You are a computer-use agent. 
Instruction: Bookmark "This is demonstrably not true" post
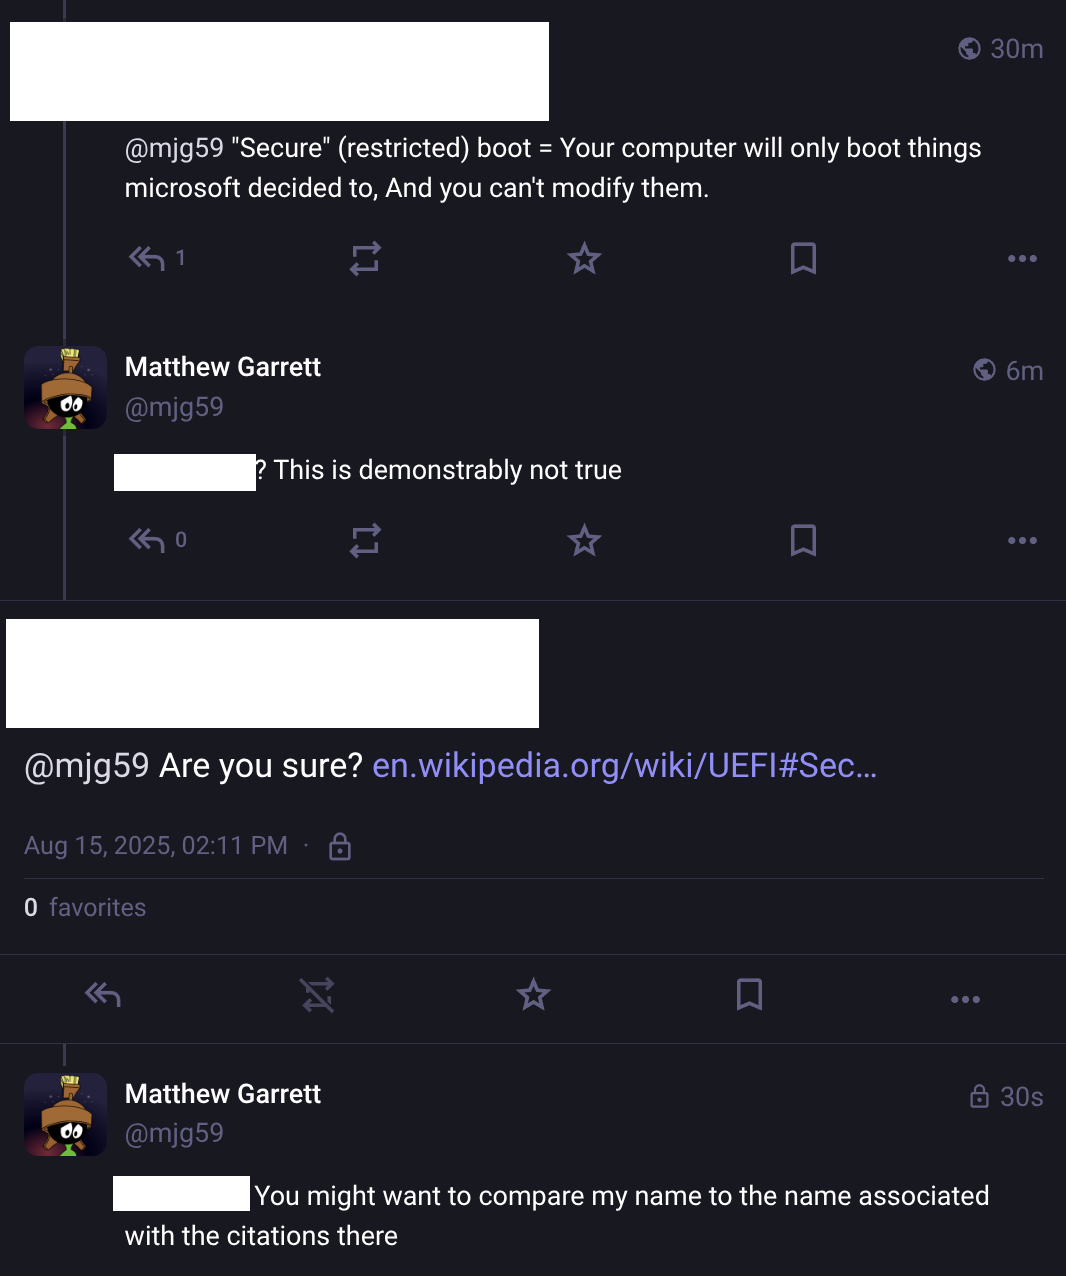click(803, 541)
